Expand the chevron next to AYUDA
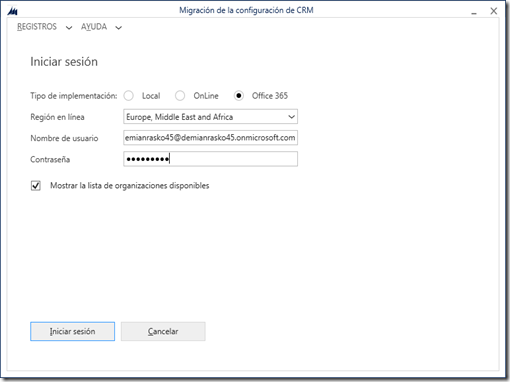510x382 pixels. click(x=118, y=28)
